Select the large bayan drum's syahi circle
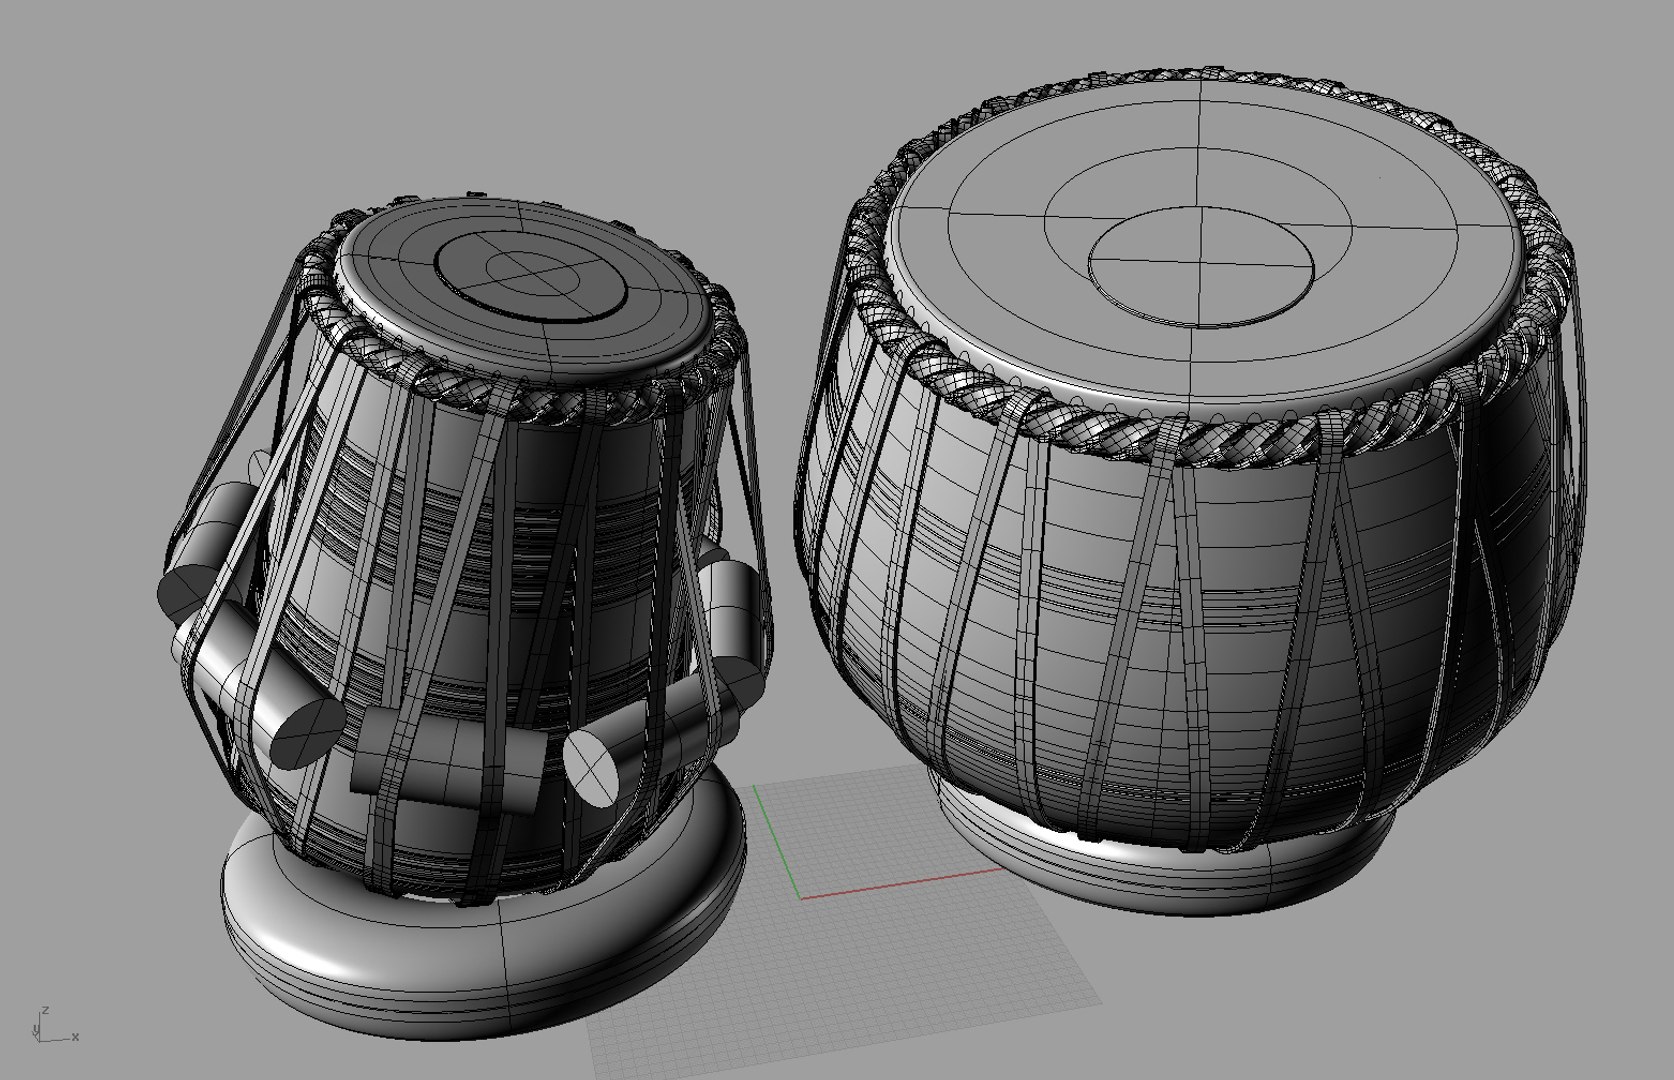1674x1080 pixels. (x=1200, y=266)
